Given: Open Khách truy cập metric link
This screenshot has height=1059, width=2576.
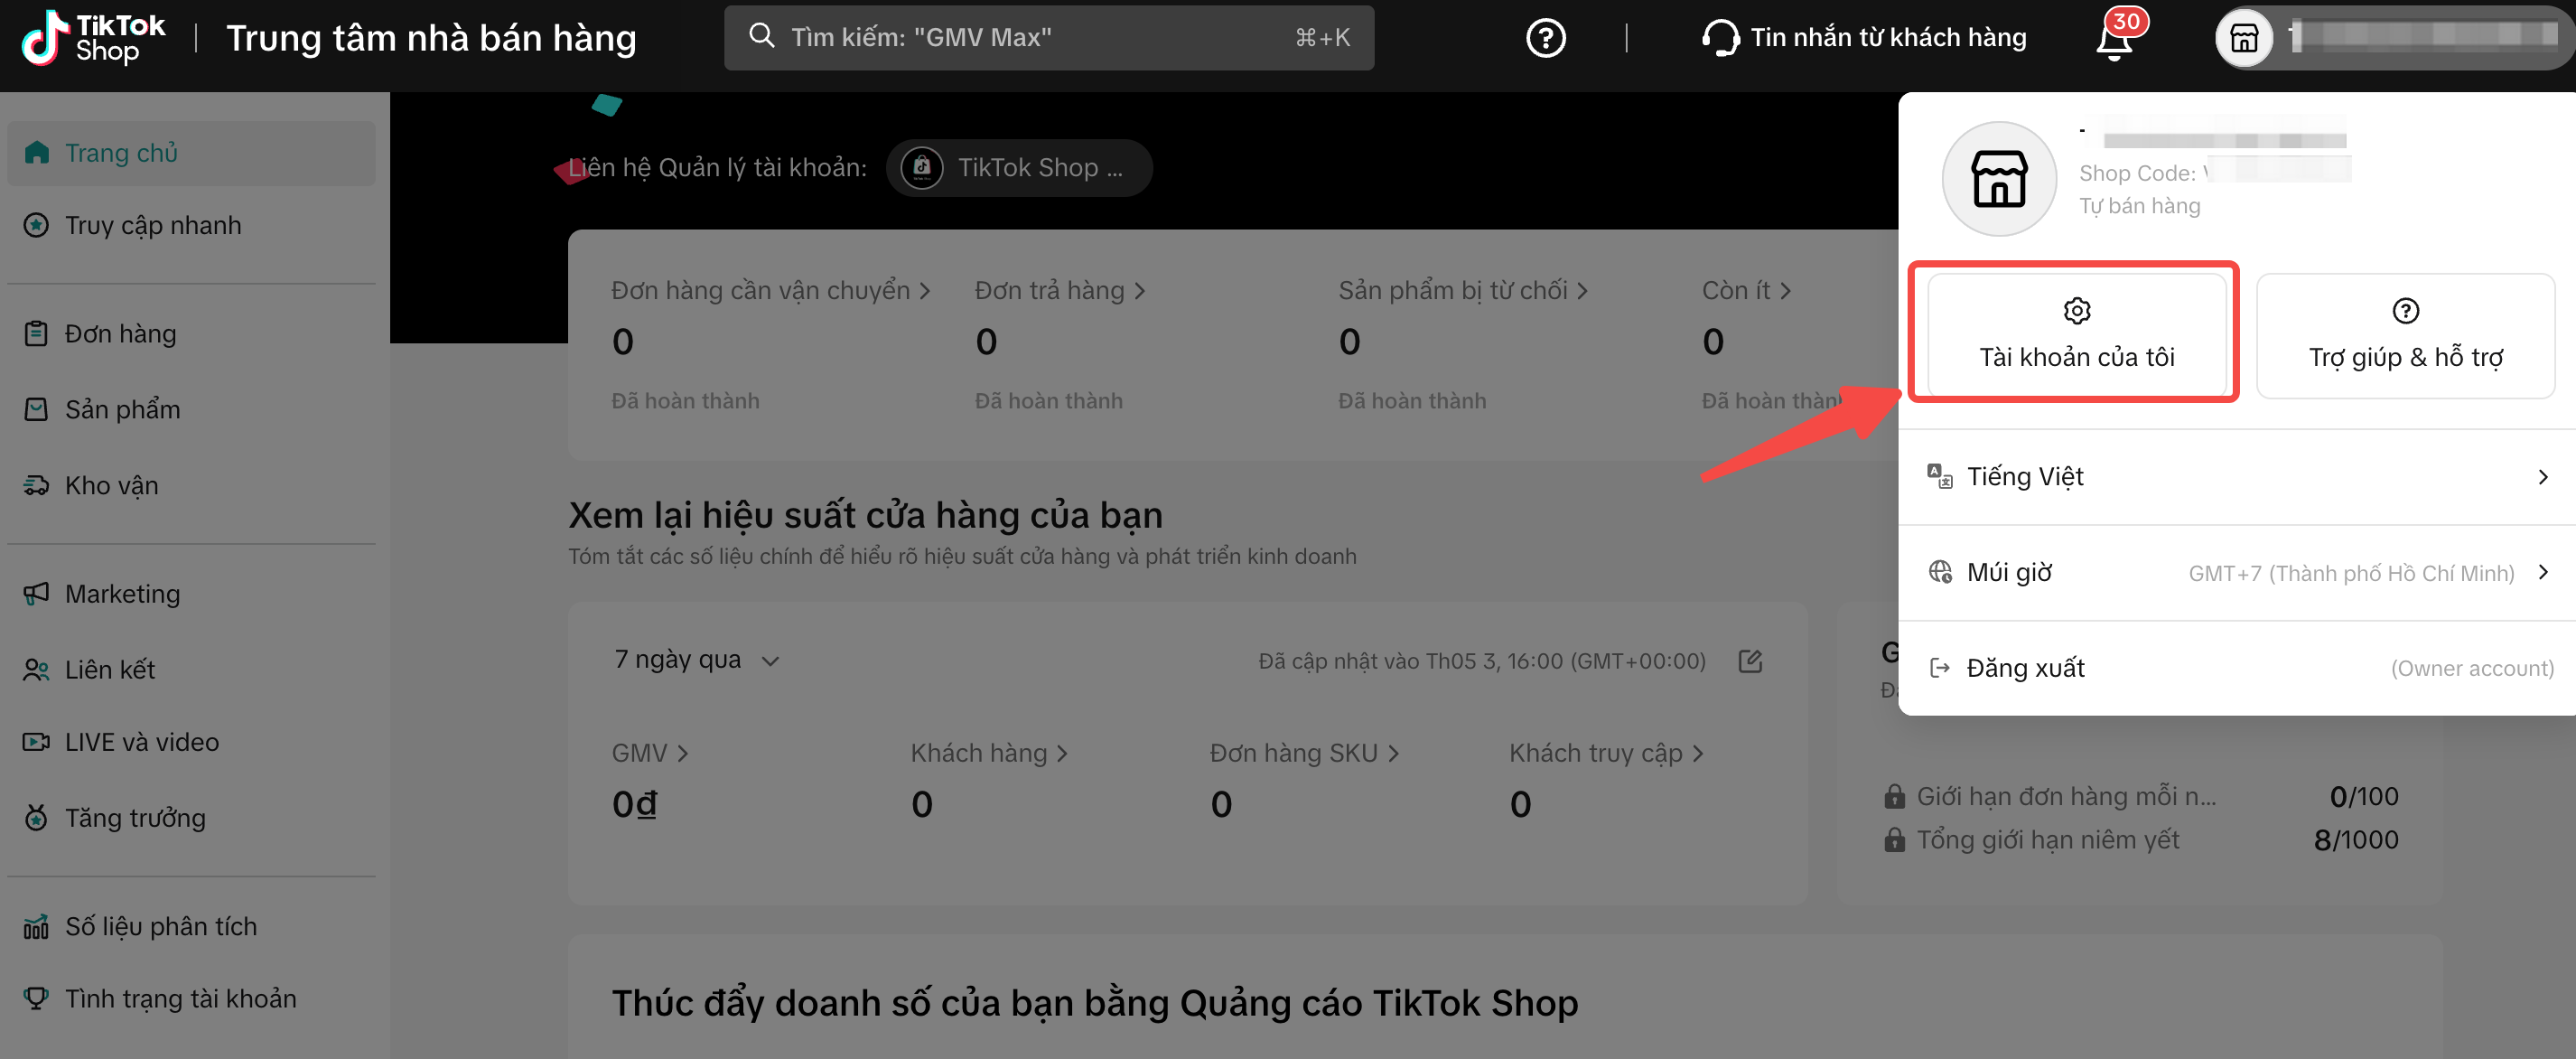Looking at the screenshot, I should click(1606, 752).
